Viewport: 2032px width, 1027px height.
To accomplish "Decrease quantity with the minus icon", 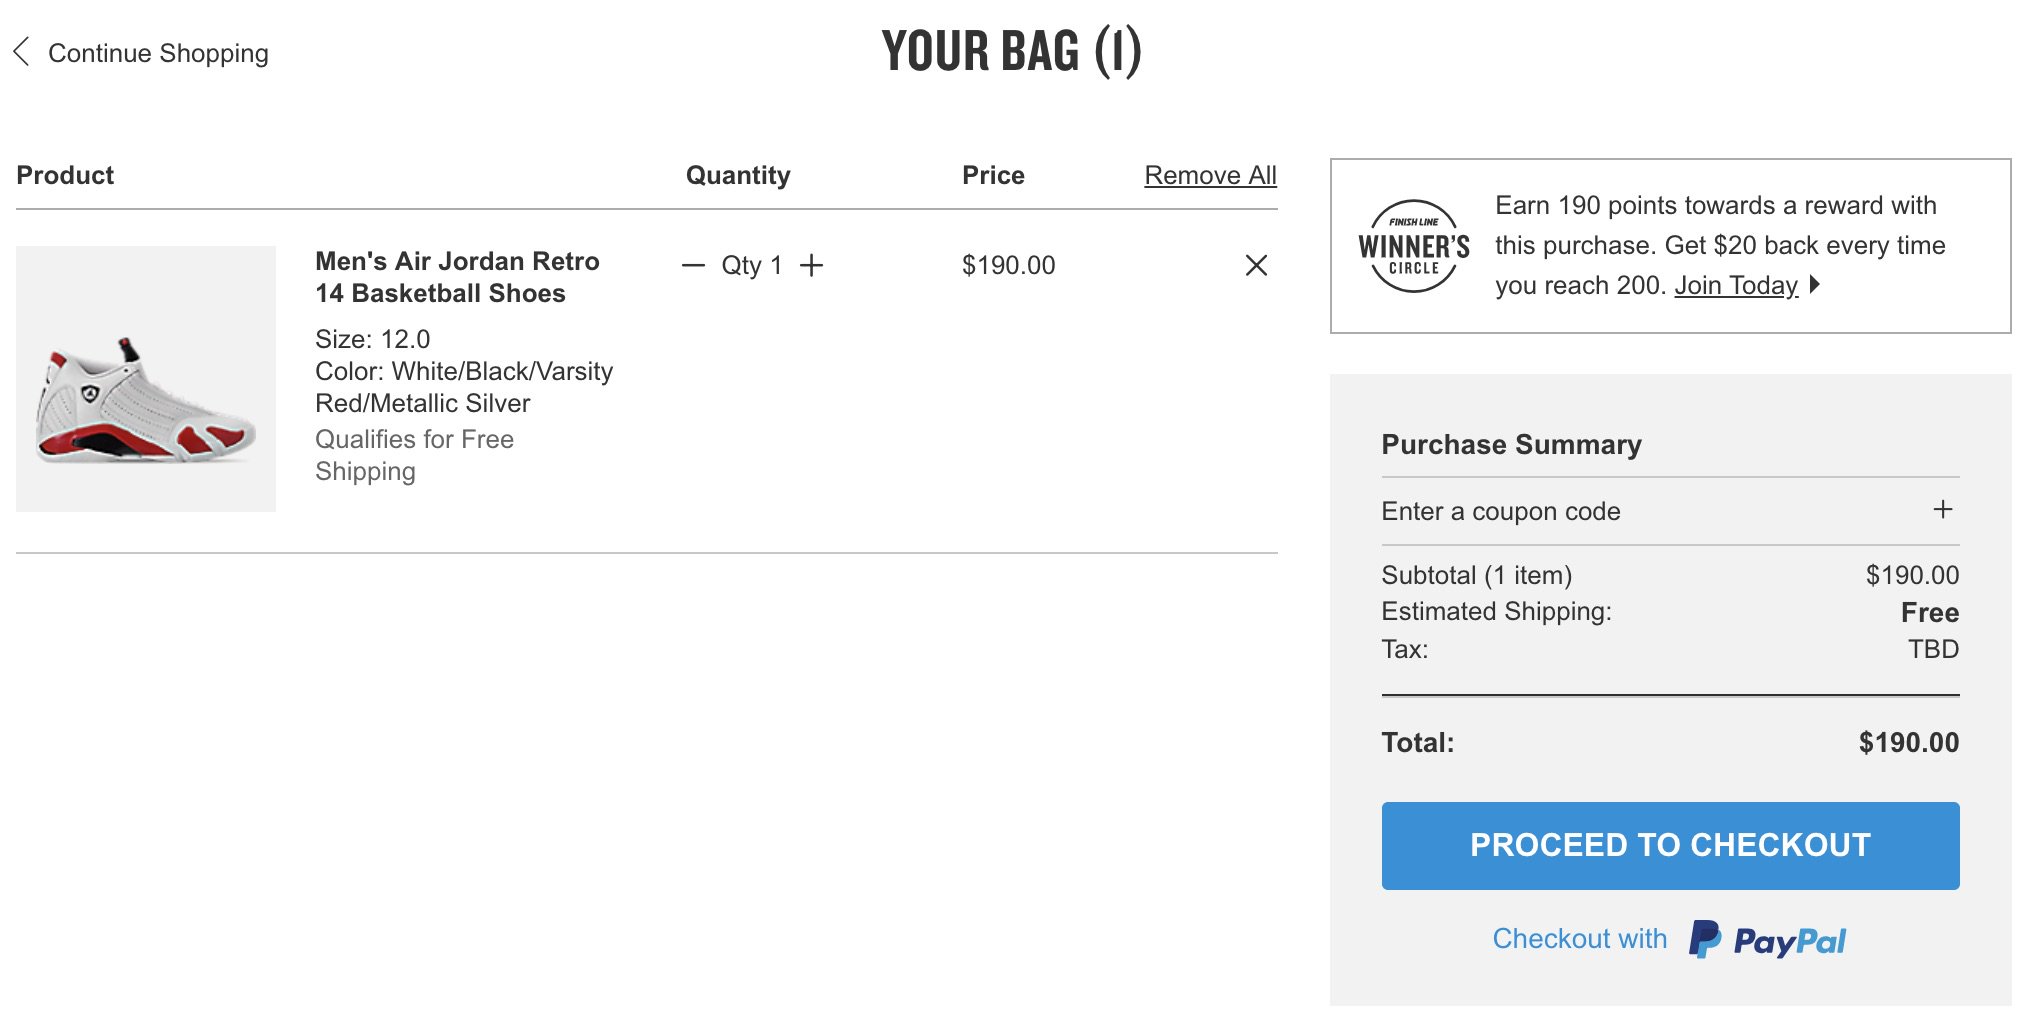I will click(693, 265).
